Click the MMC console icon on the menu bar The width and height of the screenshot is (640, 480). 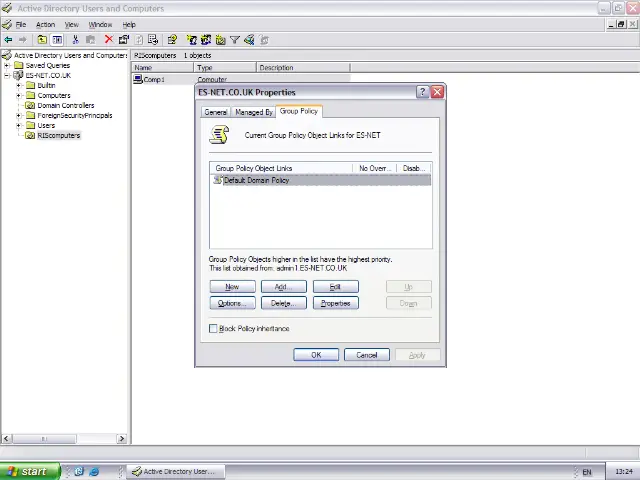point(7,24)
